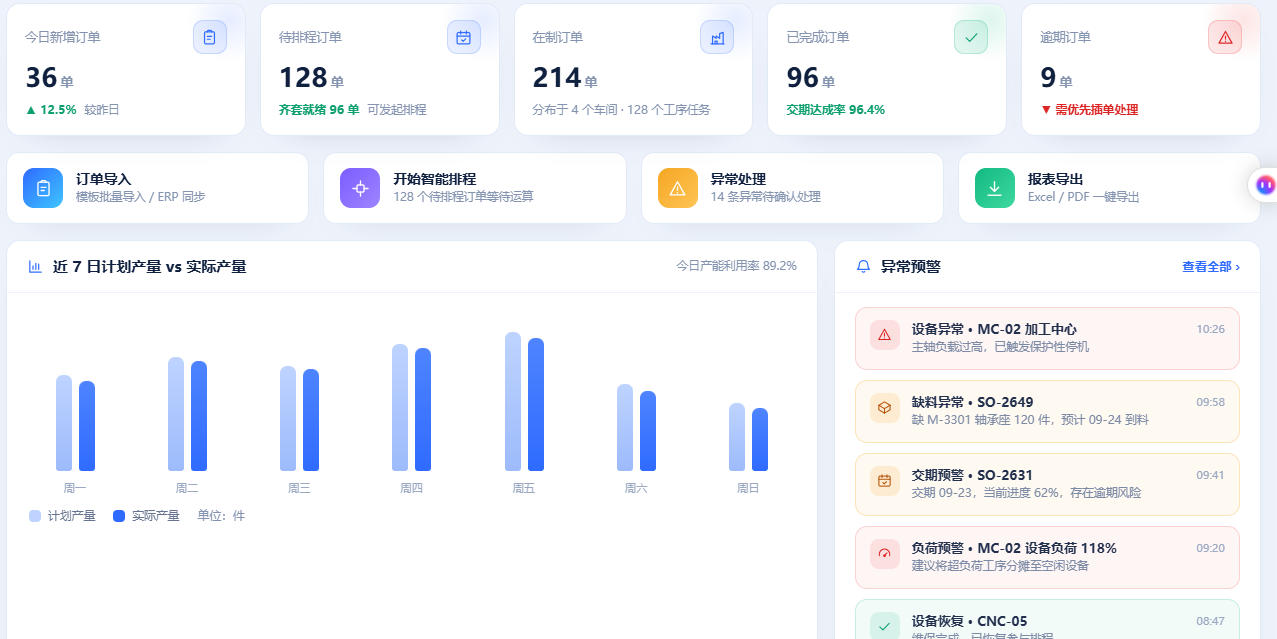Click the checkmark icon of 设备恢复 CNC-05
The image size is (1277, 639).
(884, 627)
